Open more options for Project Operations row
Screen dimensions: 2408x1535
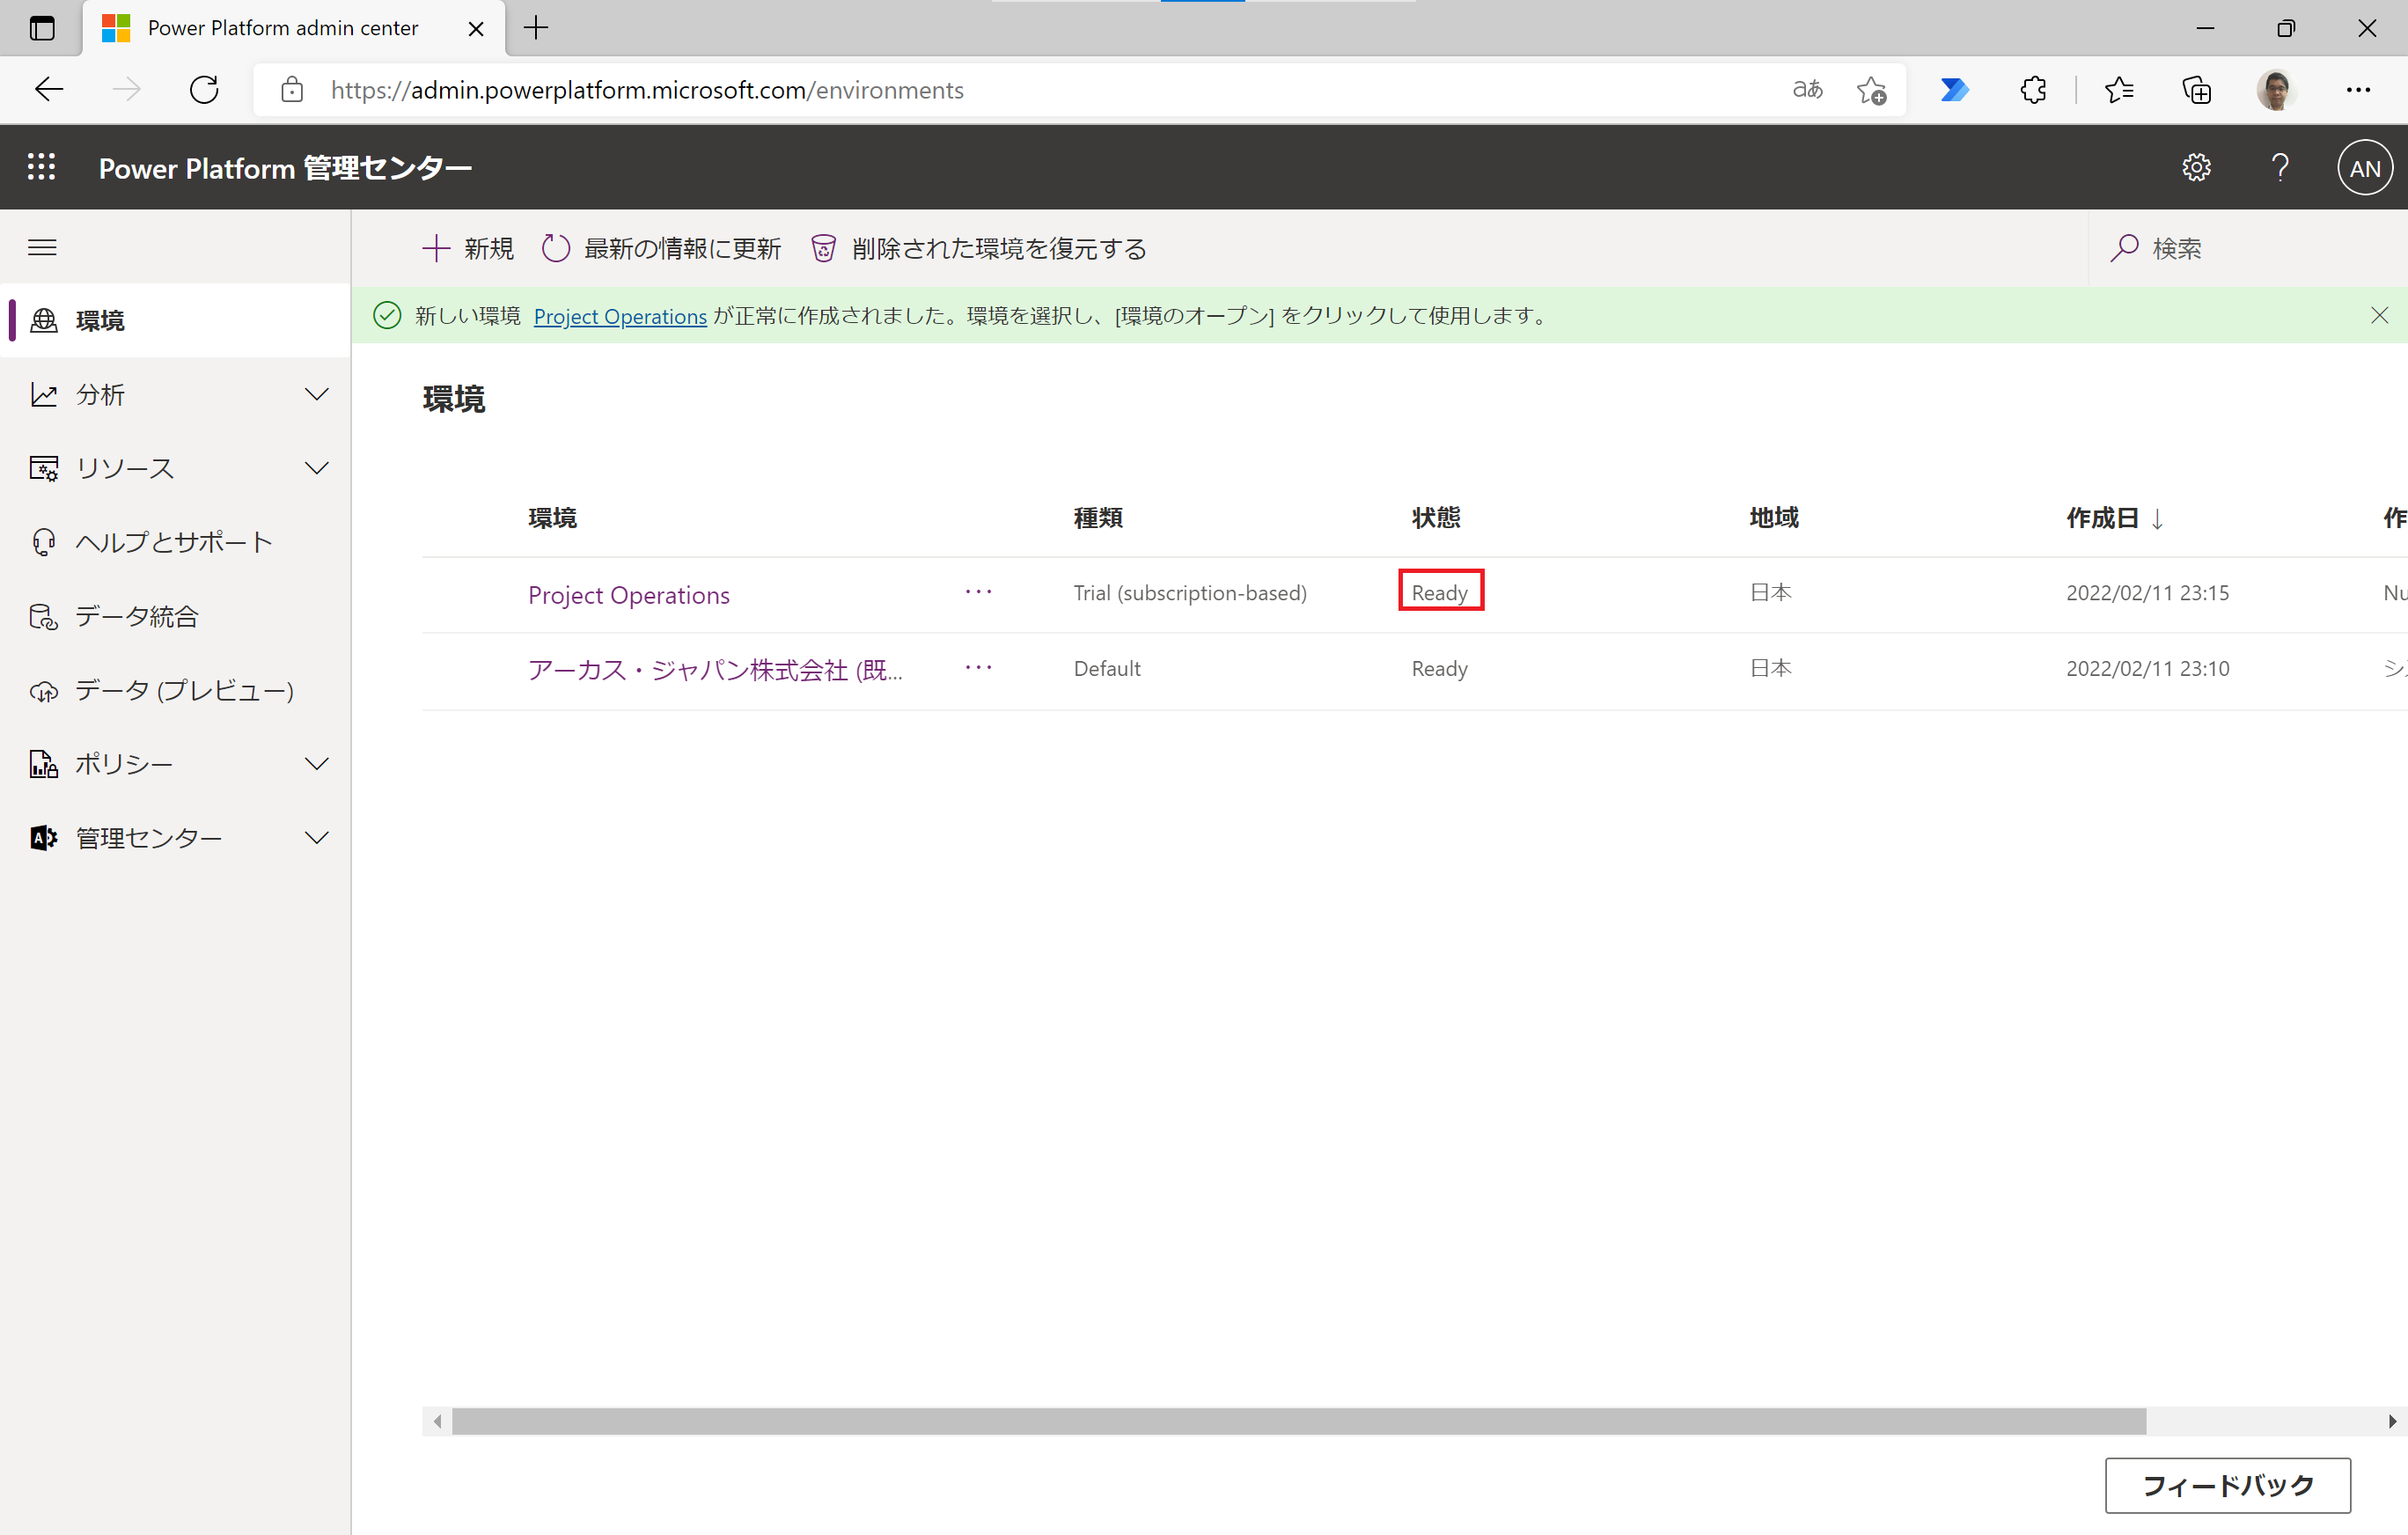(978, 592)
